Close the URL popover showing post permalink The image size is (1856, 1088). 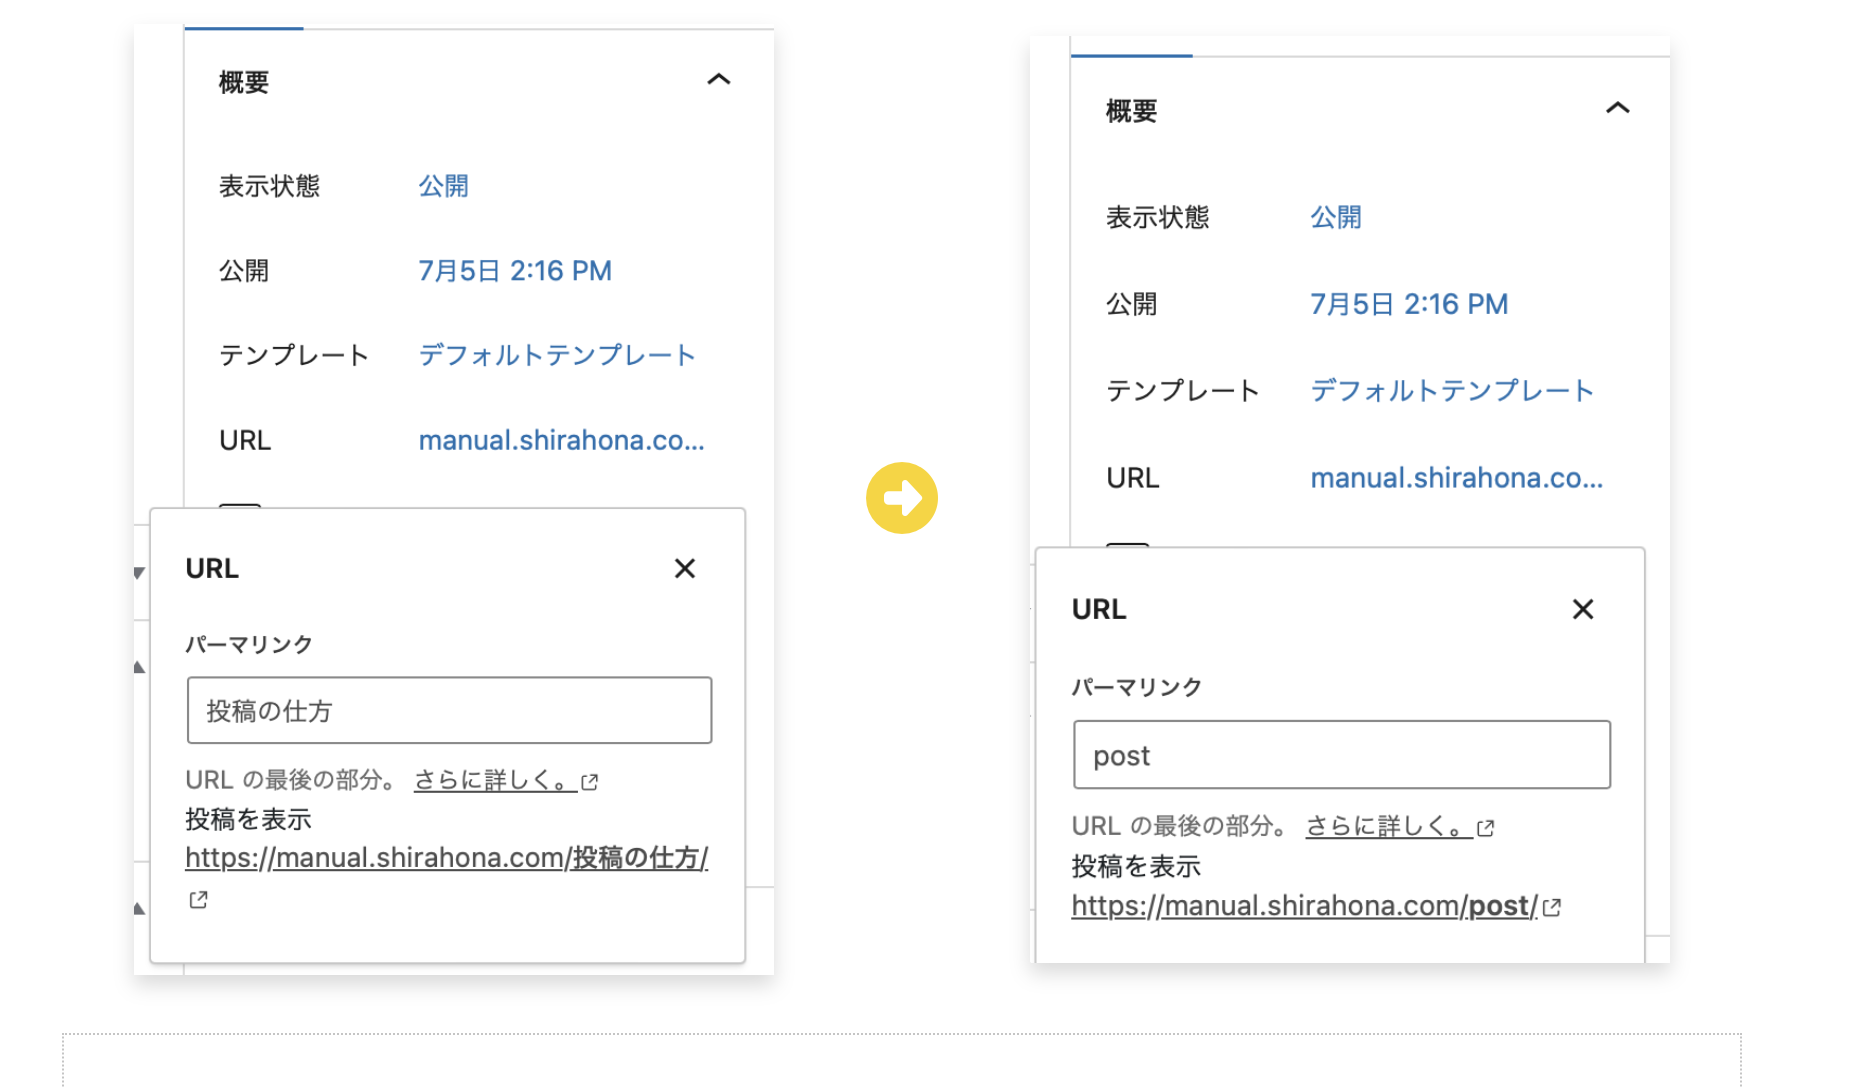1582,610
